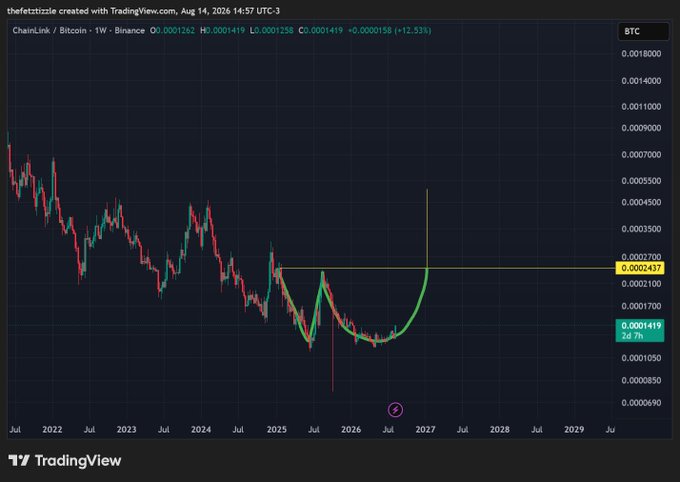Click the thefetztizzle created with TradingView.com header

coord(143,11)
